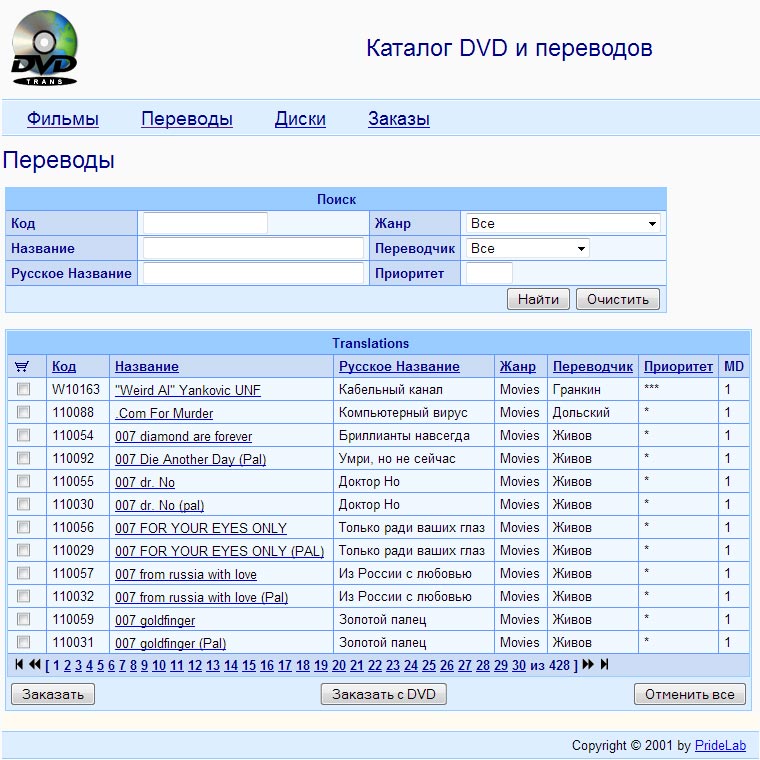Focus the Код search field
This screenshot has width=760, height=760.
point(205,223)
